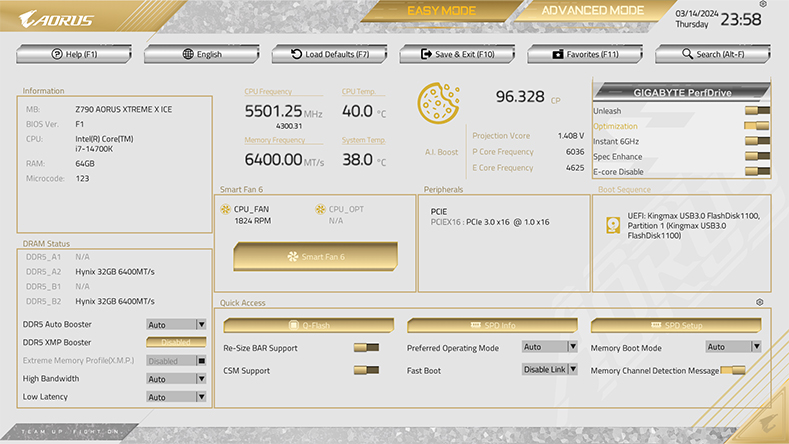Click the CPU_OPT fan icon

pyautogui.click(x=320, y=209)
